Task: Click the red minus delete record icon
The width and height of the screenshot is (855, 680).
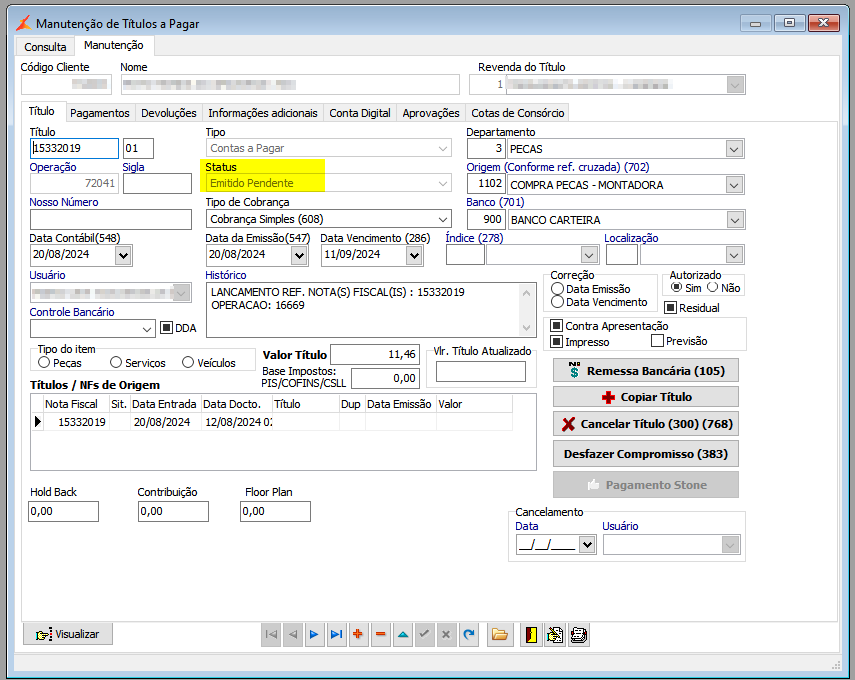Action: coord(380,634)
